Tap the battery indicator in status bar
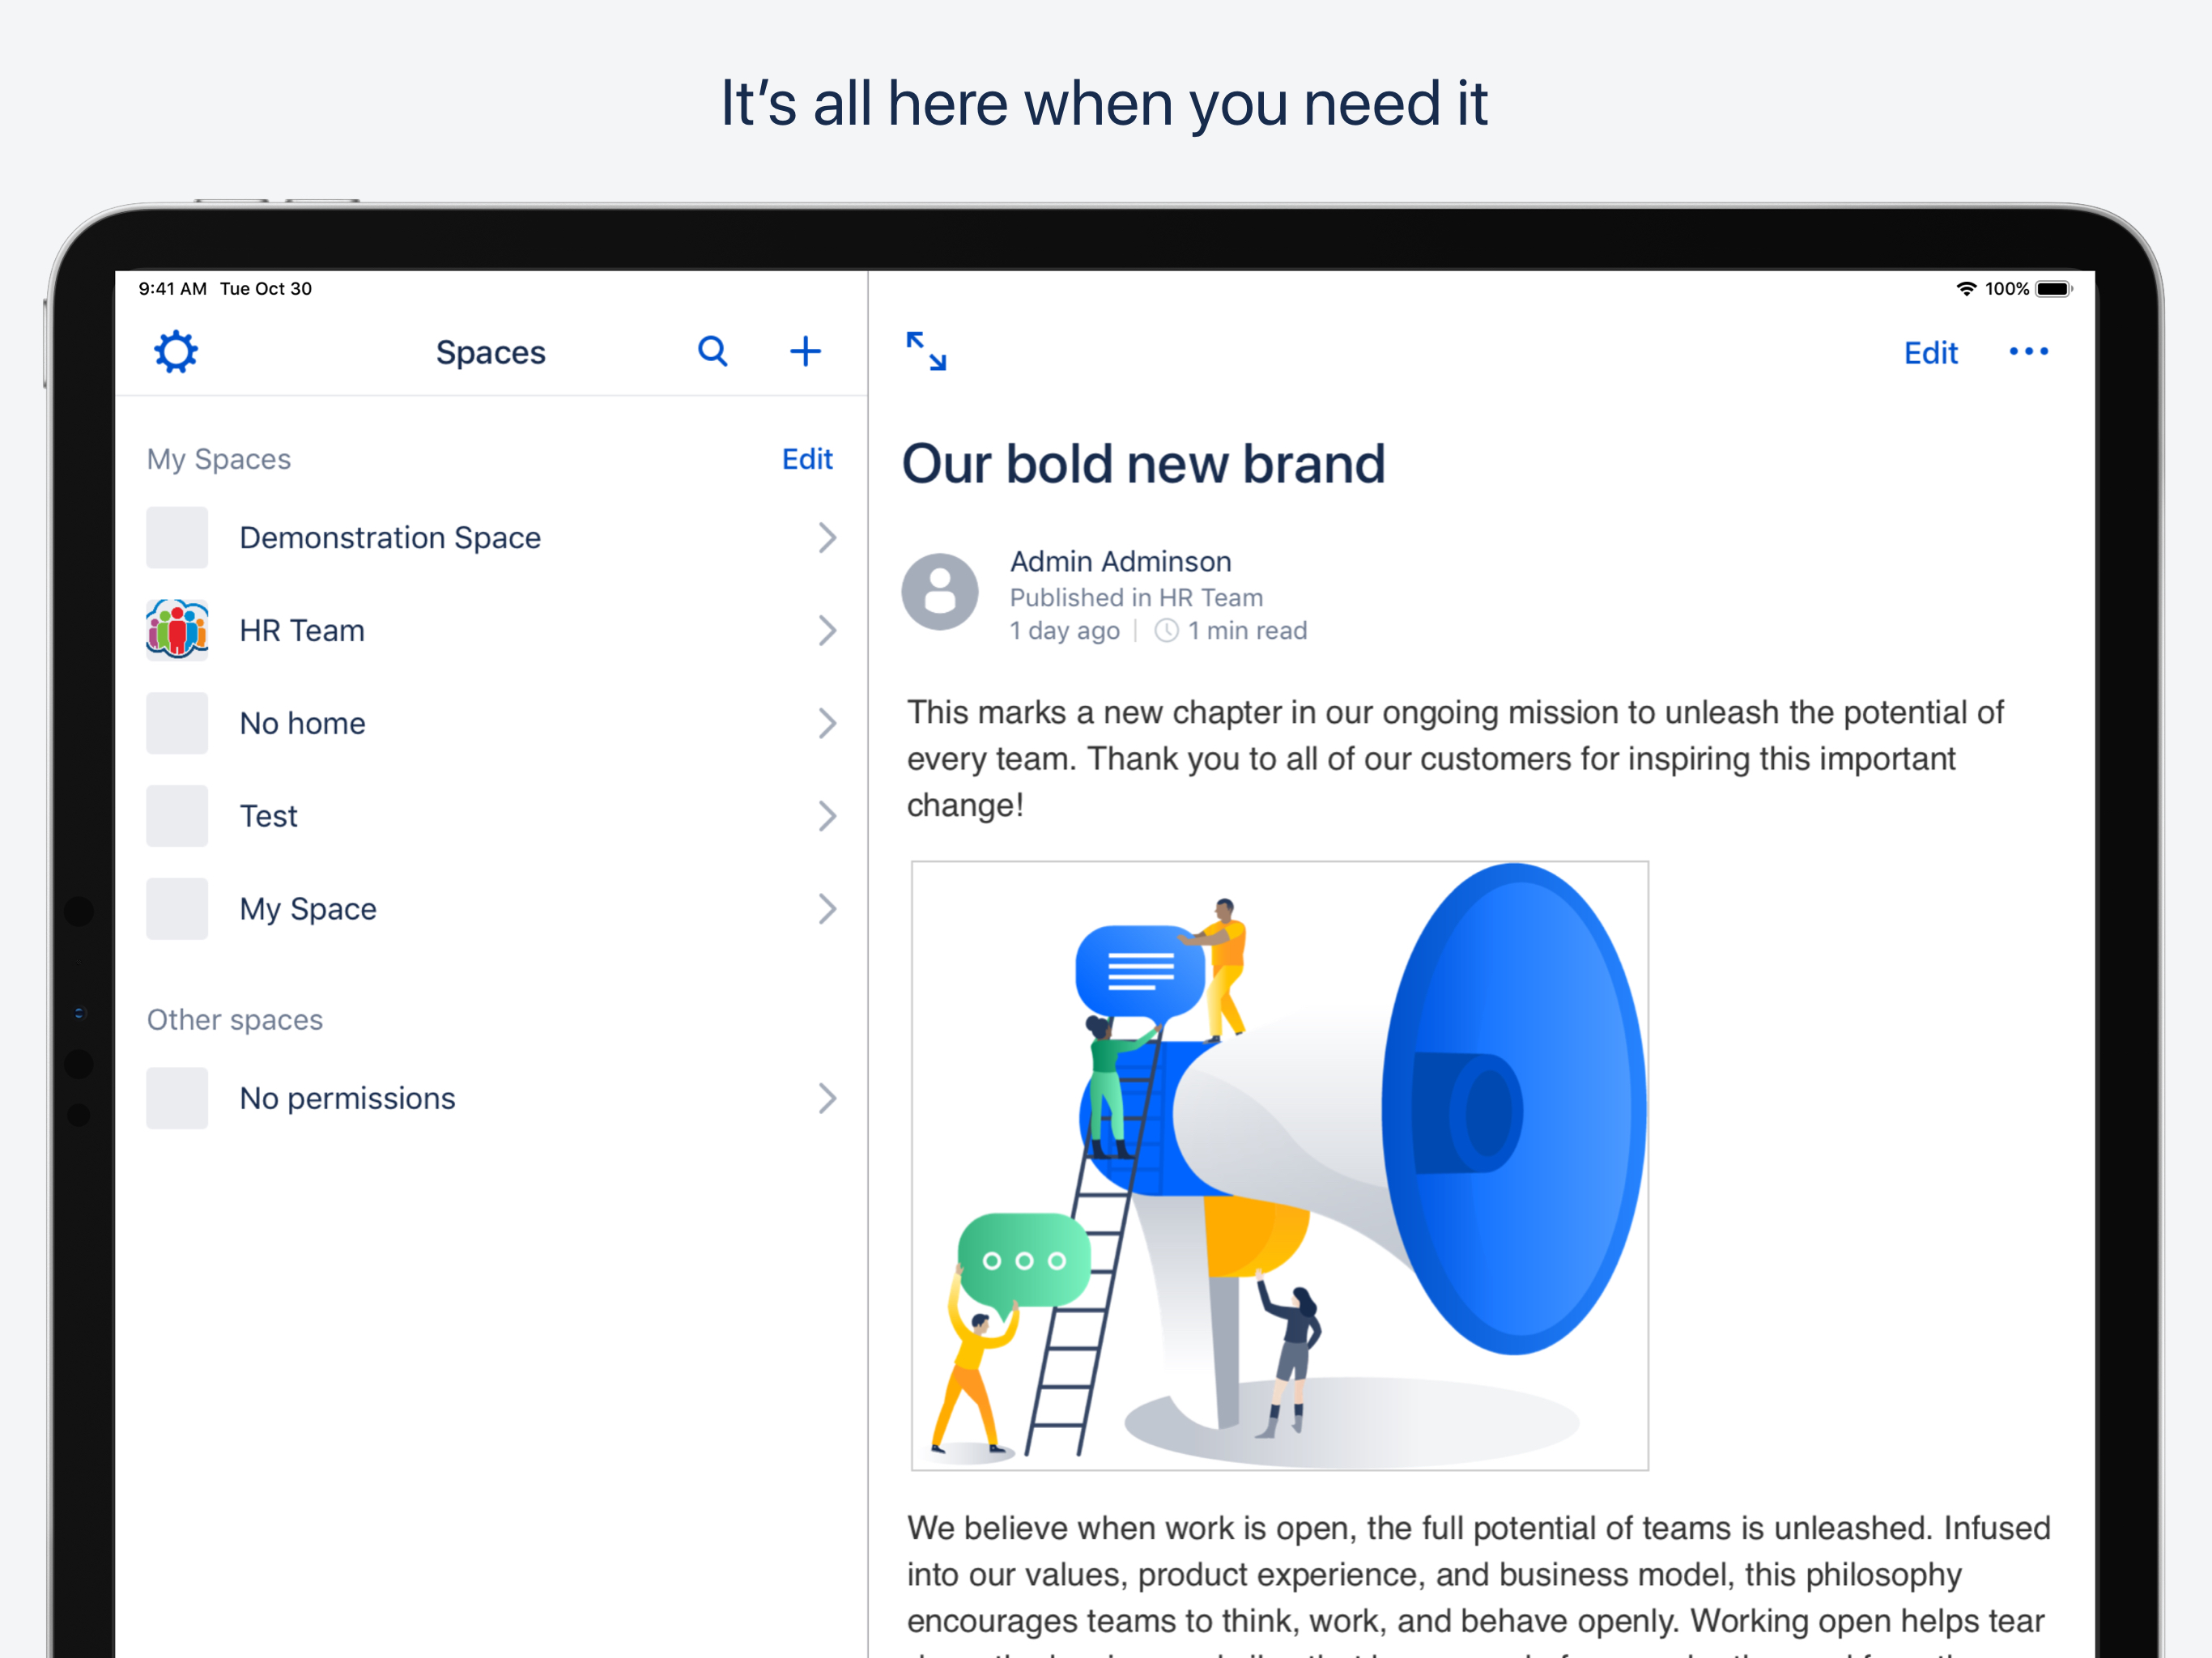Image resolution: width=2212 pixels, height=1658 pixels. [2053, 289]
